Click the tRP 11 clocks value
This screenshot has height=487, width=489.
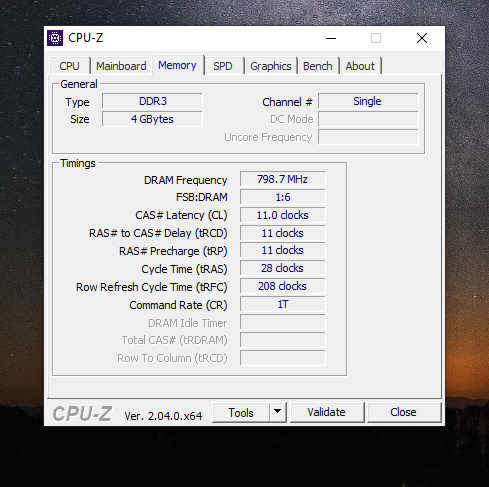click(x=282, y=250)
